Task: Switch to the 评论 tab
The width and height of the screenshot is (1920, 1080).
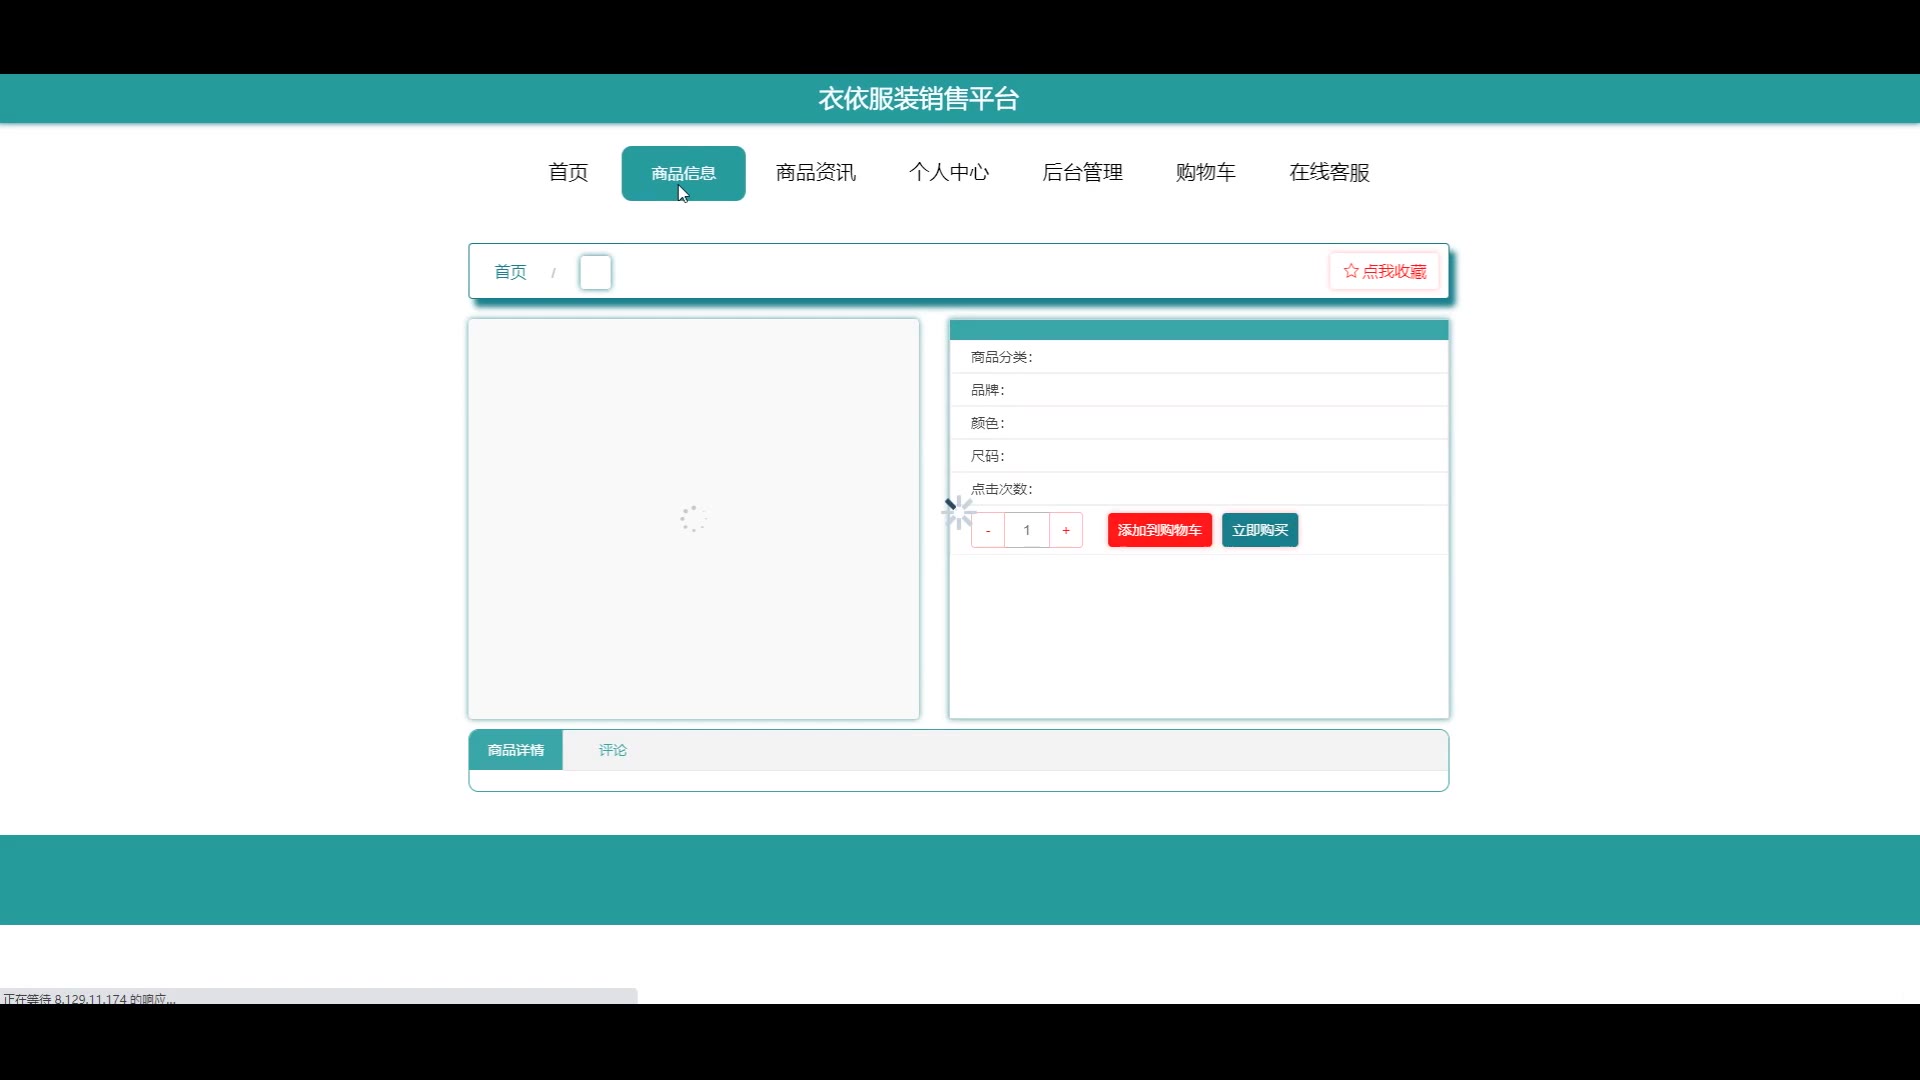Action: 613,750
